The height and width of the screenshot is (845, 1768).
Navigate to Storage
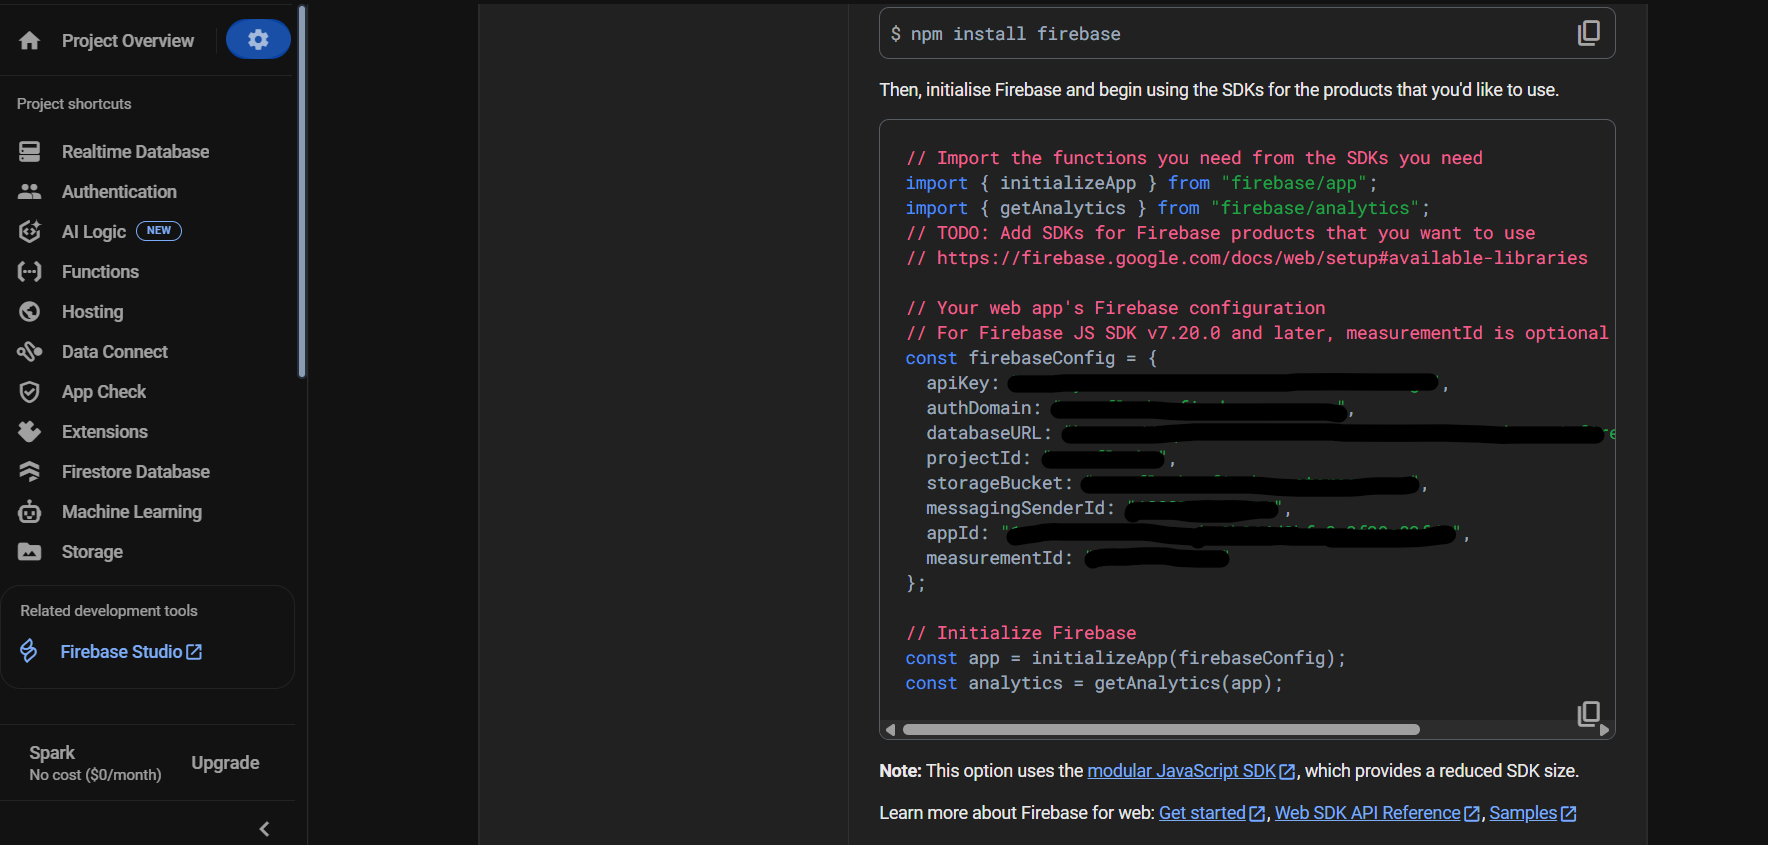pos(92,552)
